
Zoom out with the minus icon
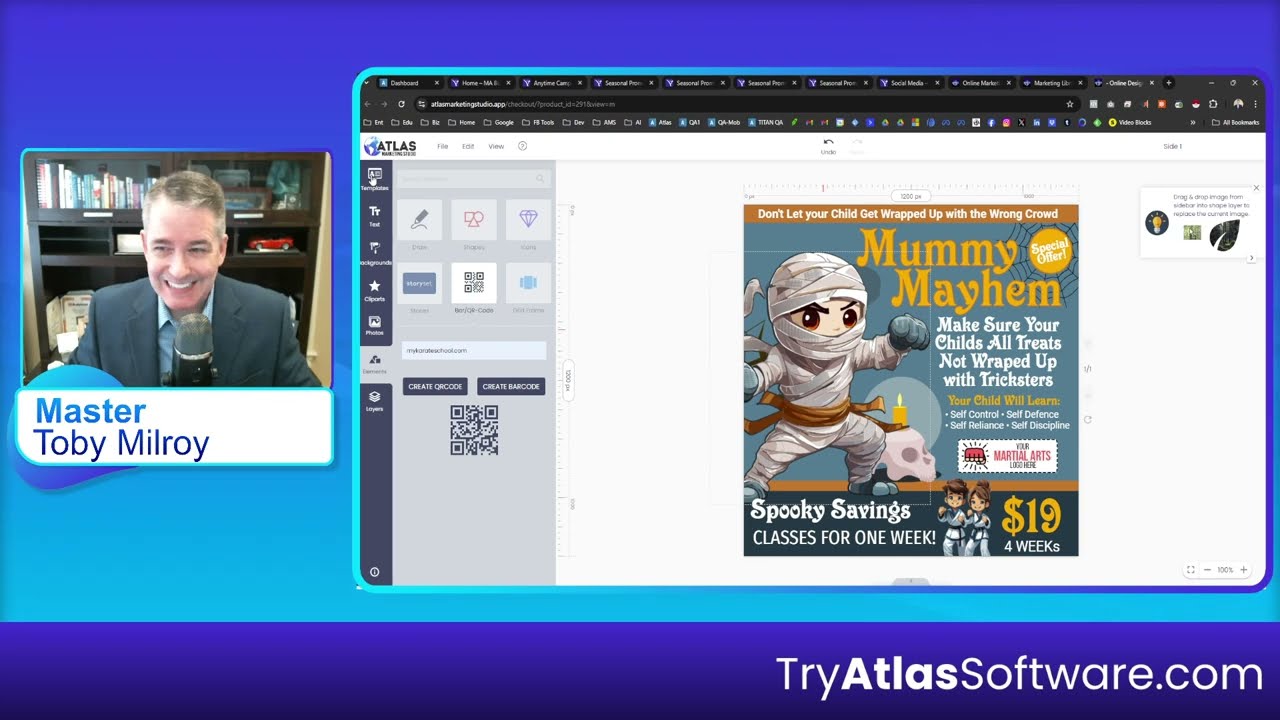pyautogui.click(x=1207, y=570)
